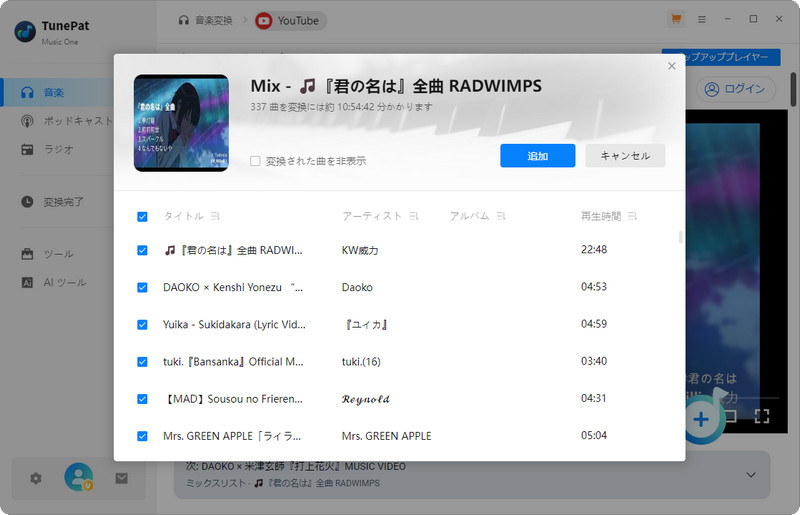The width and height of the screenshot is (800, 515).
Task: Sort by アルバム column icon
Action: [x=501, y=216]
